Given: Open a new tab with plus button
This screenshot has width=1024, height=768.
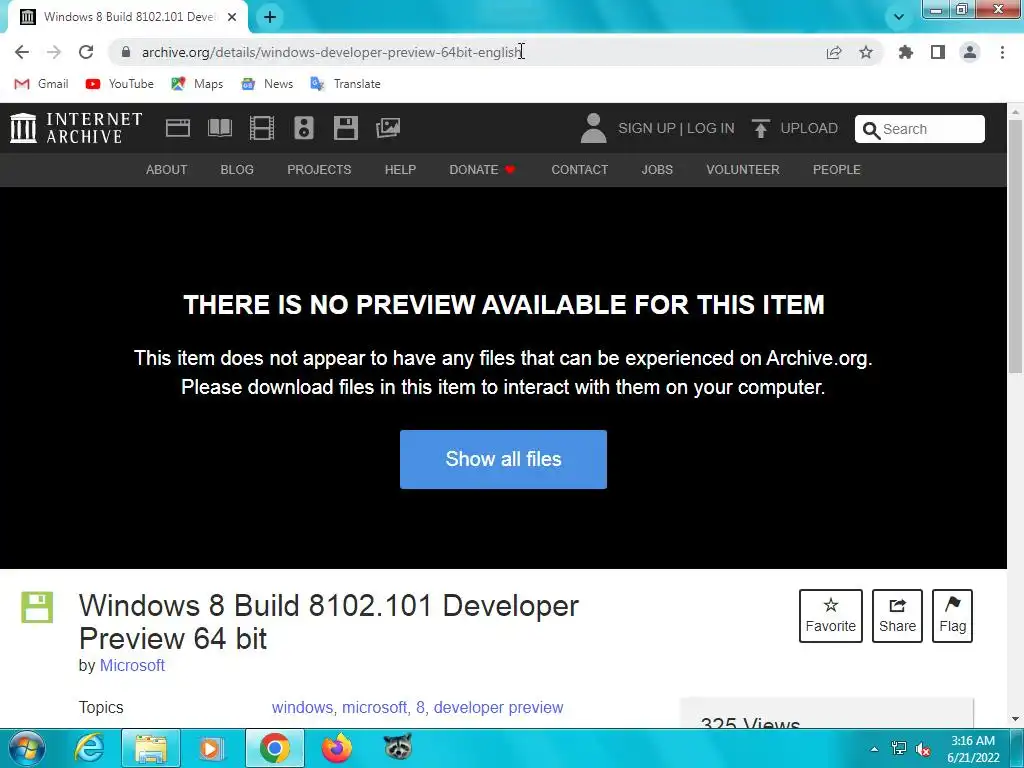Looking at the screenshot, I should pos(270,17).
